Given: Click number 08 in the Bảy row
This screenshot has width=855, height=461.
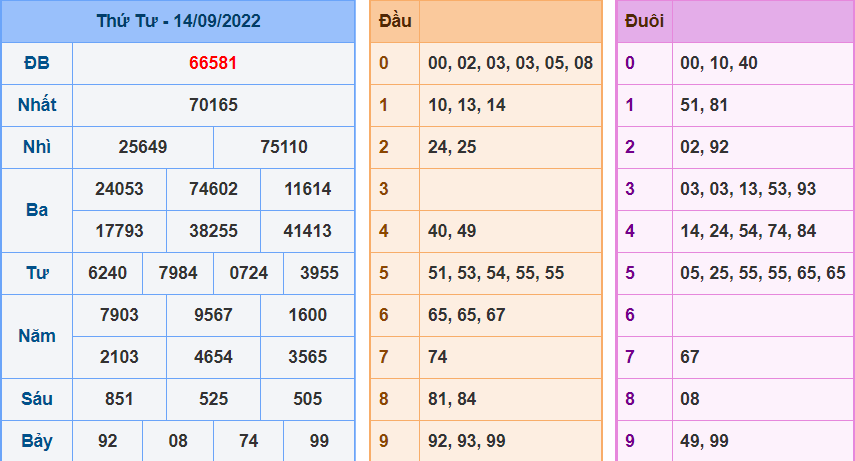Looking at the screenshot, I should tap(178, 441).
